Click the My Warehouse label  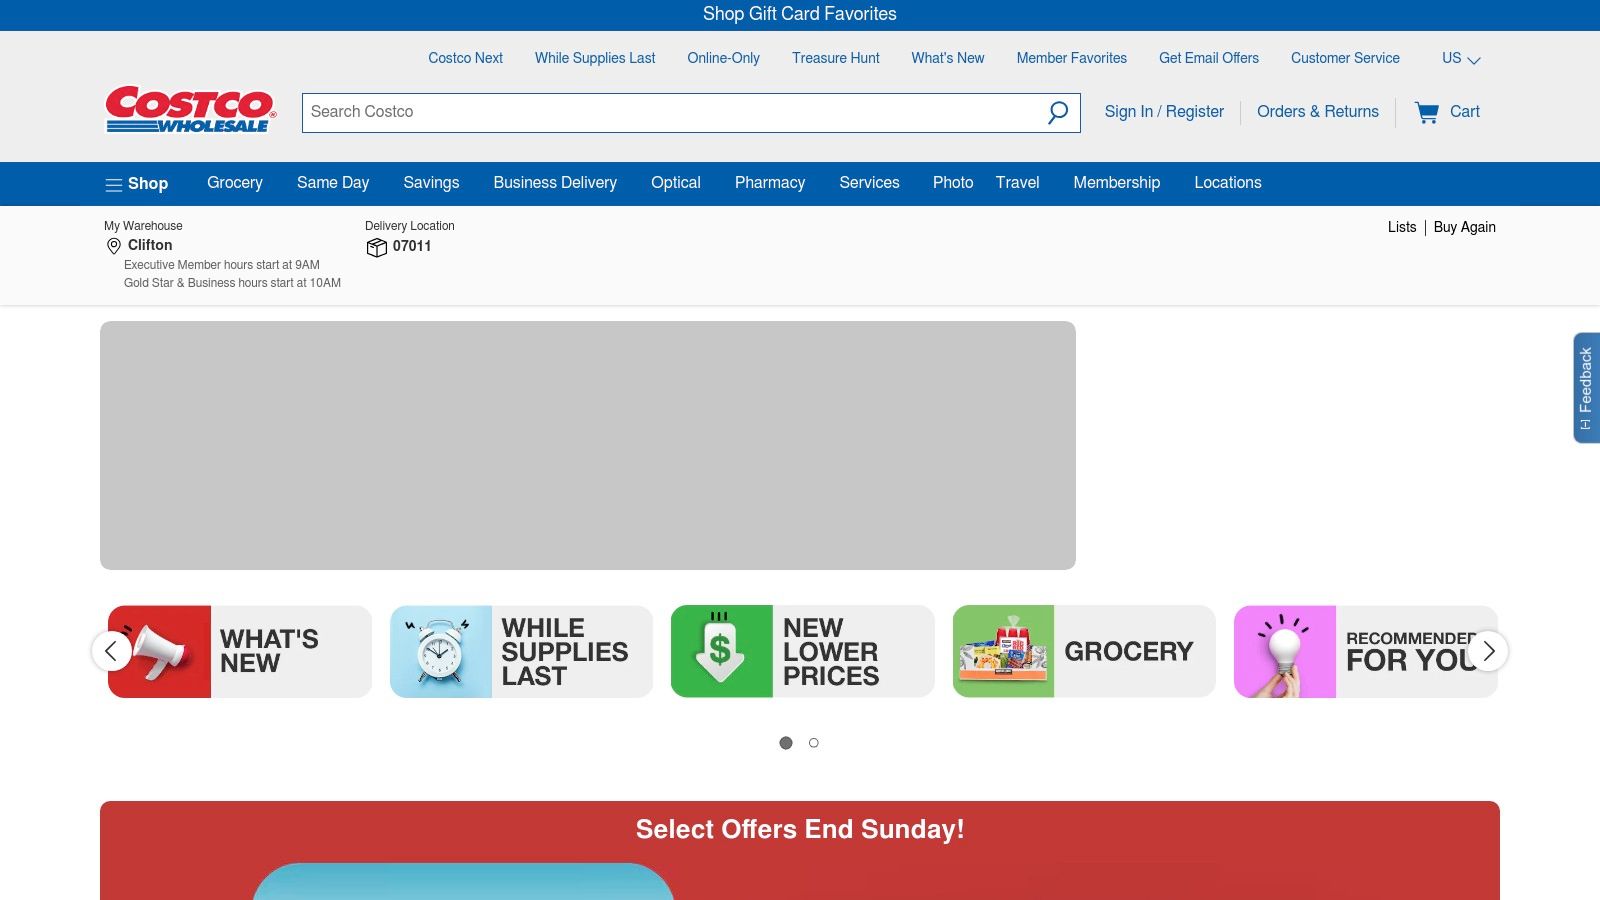pyautogui.click(x=143, y=226)
